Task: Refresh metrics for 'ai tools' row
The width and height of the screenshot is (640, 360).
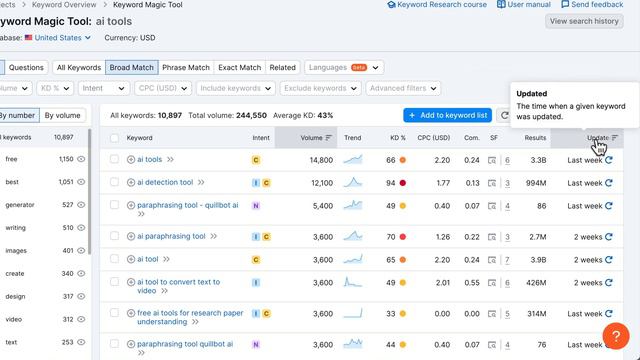Action: point(609,160)
